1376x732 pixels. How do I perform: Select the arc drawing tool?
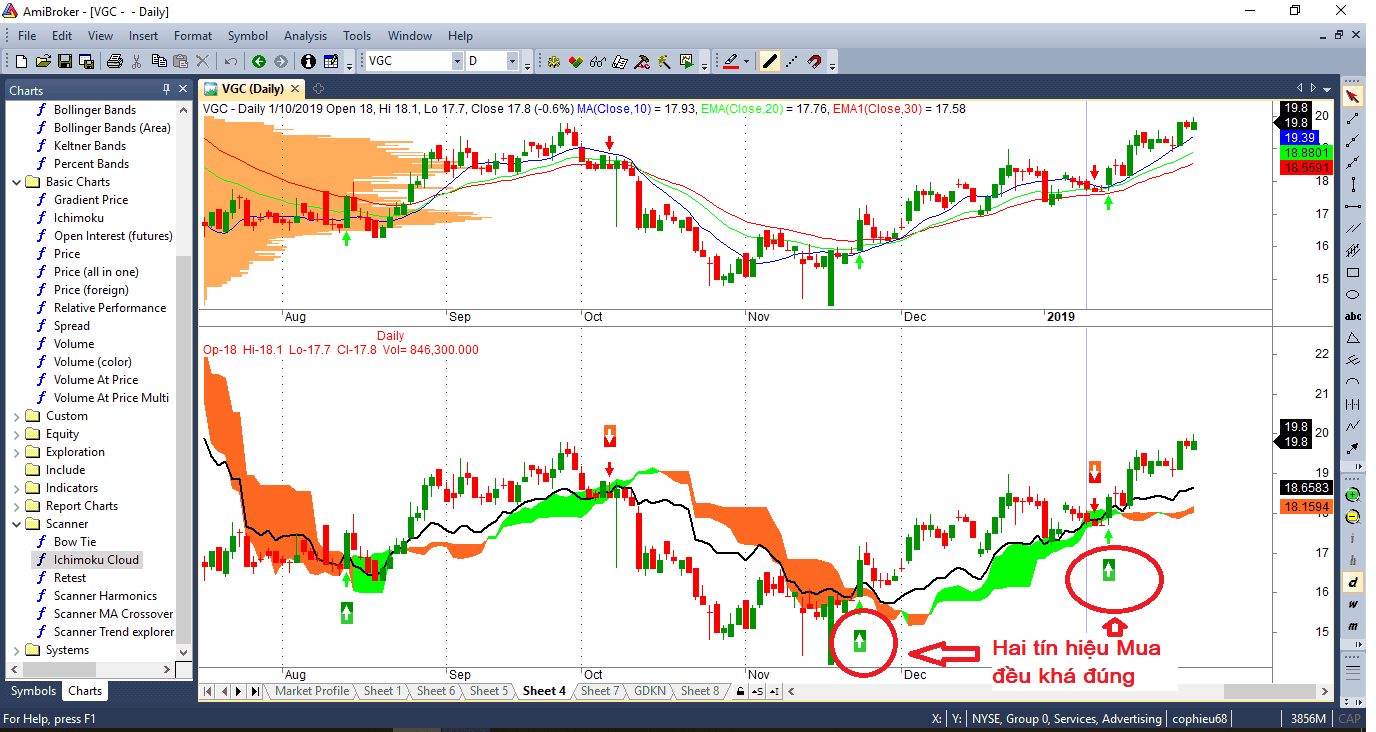[x=1353, y=382]
